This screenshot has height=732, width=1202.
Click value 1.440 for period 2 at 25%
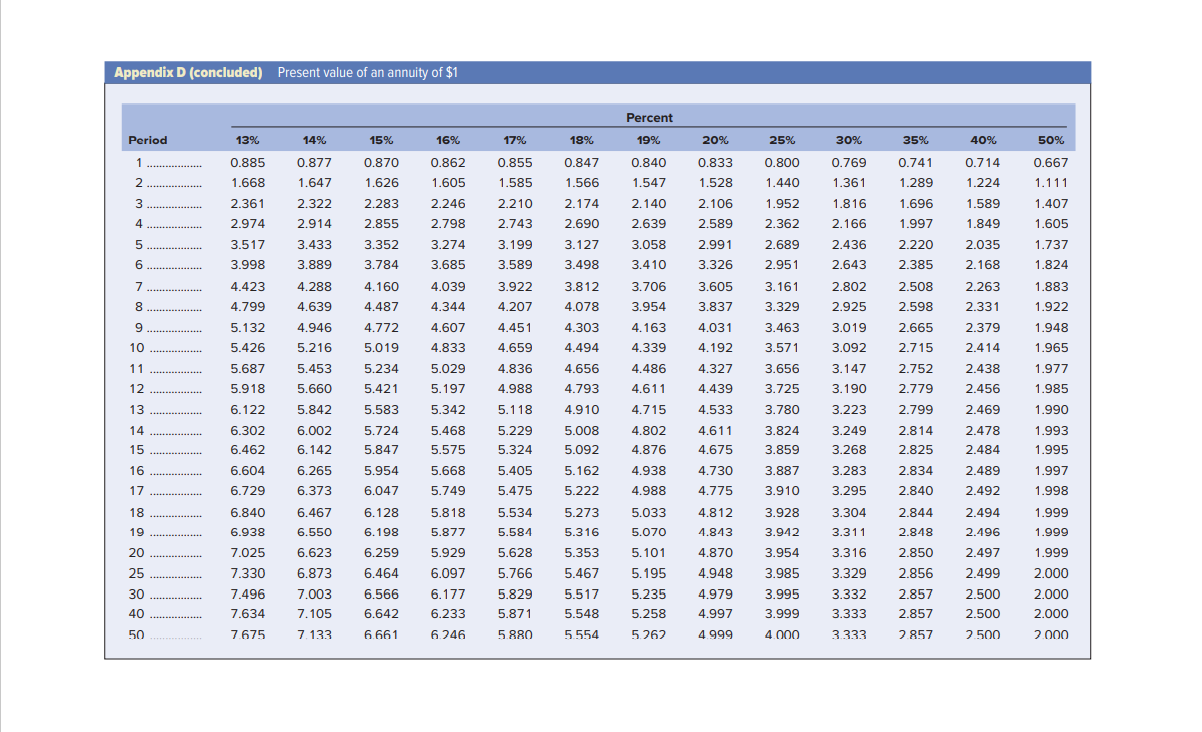coord(782,183)
